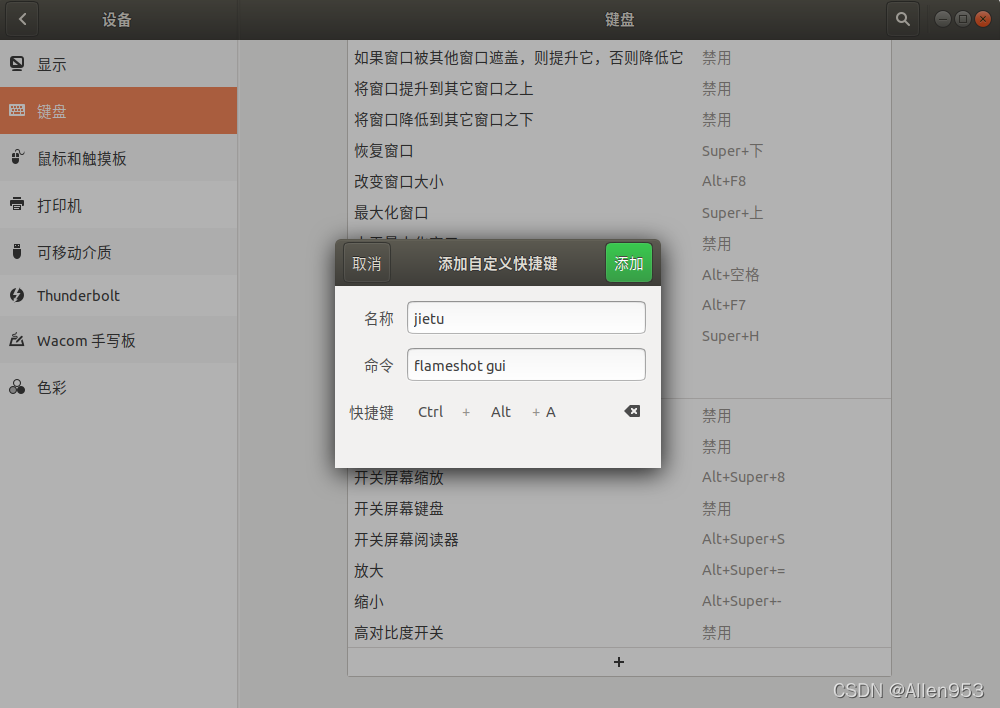The width and height of the screenshot is (1000, 708).
Task: Click the 名称 field containing jietu
Action: (526, 318)
